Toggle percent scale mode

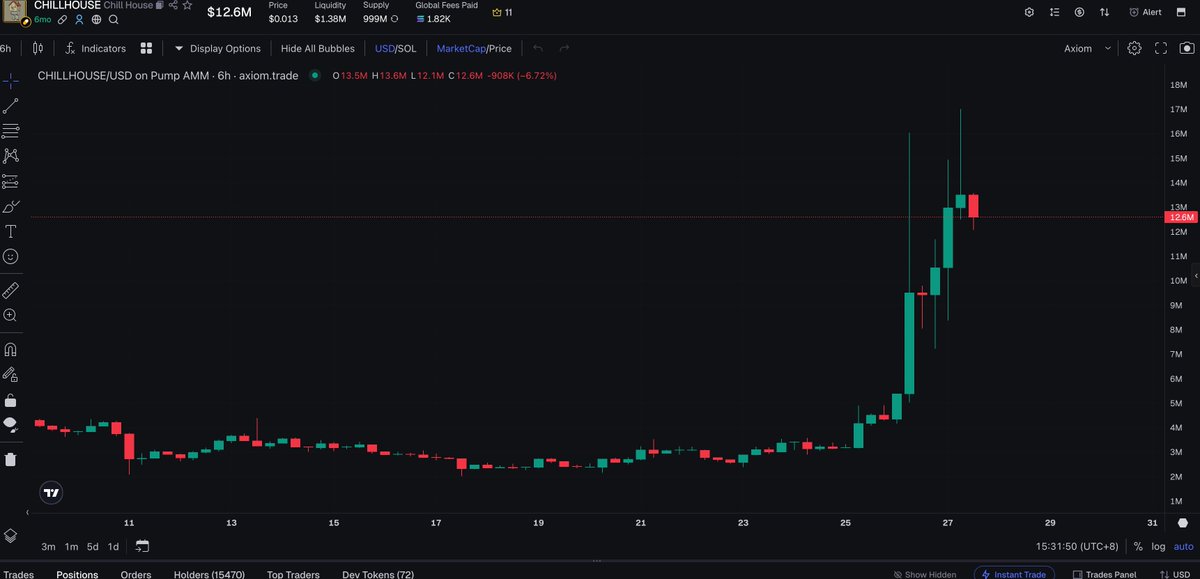(1138, 547)
